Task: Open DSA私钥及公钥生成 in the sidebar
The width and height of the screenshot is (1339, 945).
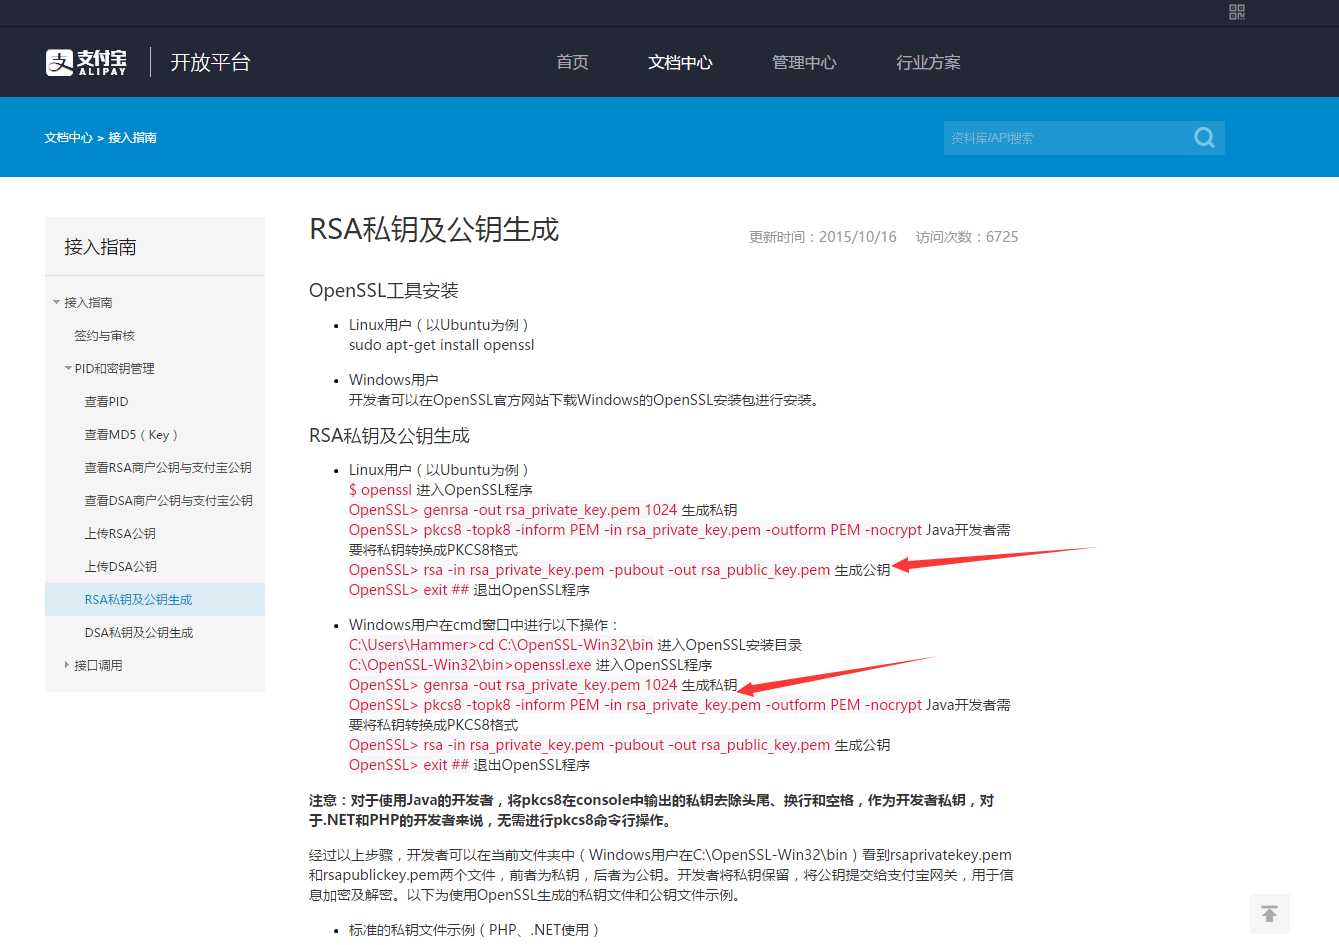Action: [x=138, y=632]
